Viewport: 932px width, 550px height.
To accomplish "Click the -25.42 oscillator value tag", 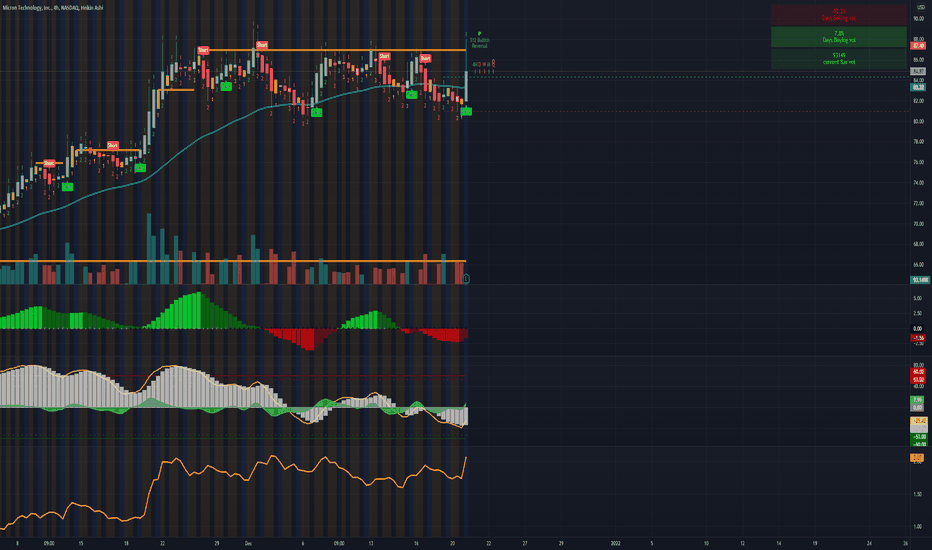I will (x=918, y=421).
